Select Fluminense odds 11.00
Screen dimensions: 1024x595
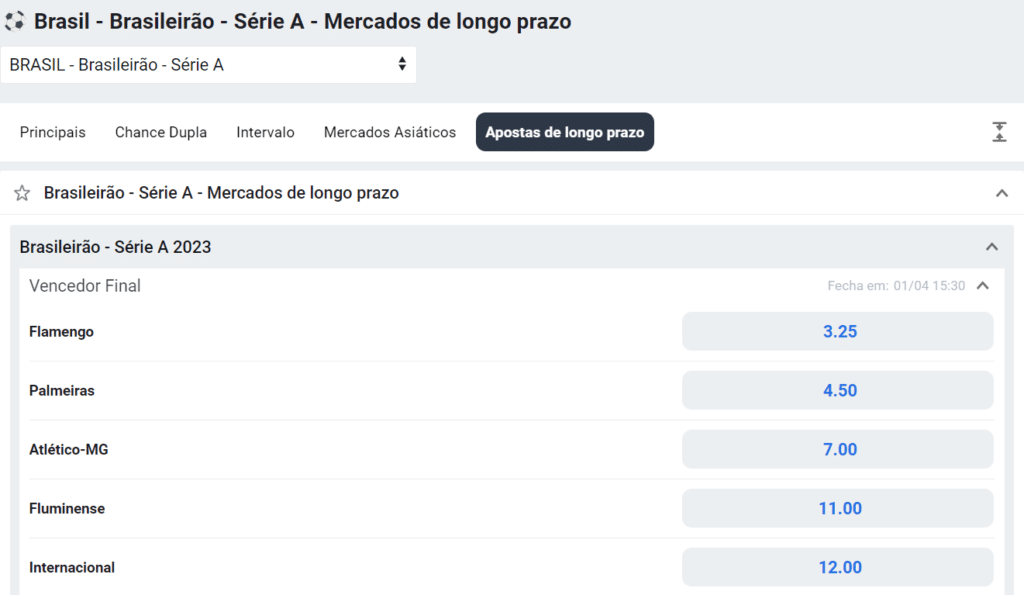[838, 508]
